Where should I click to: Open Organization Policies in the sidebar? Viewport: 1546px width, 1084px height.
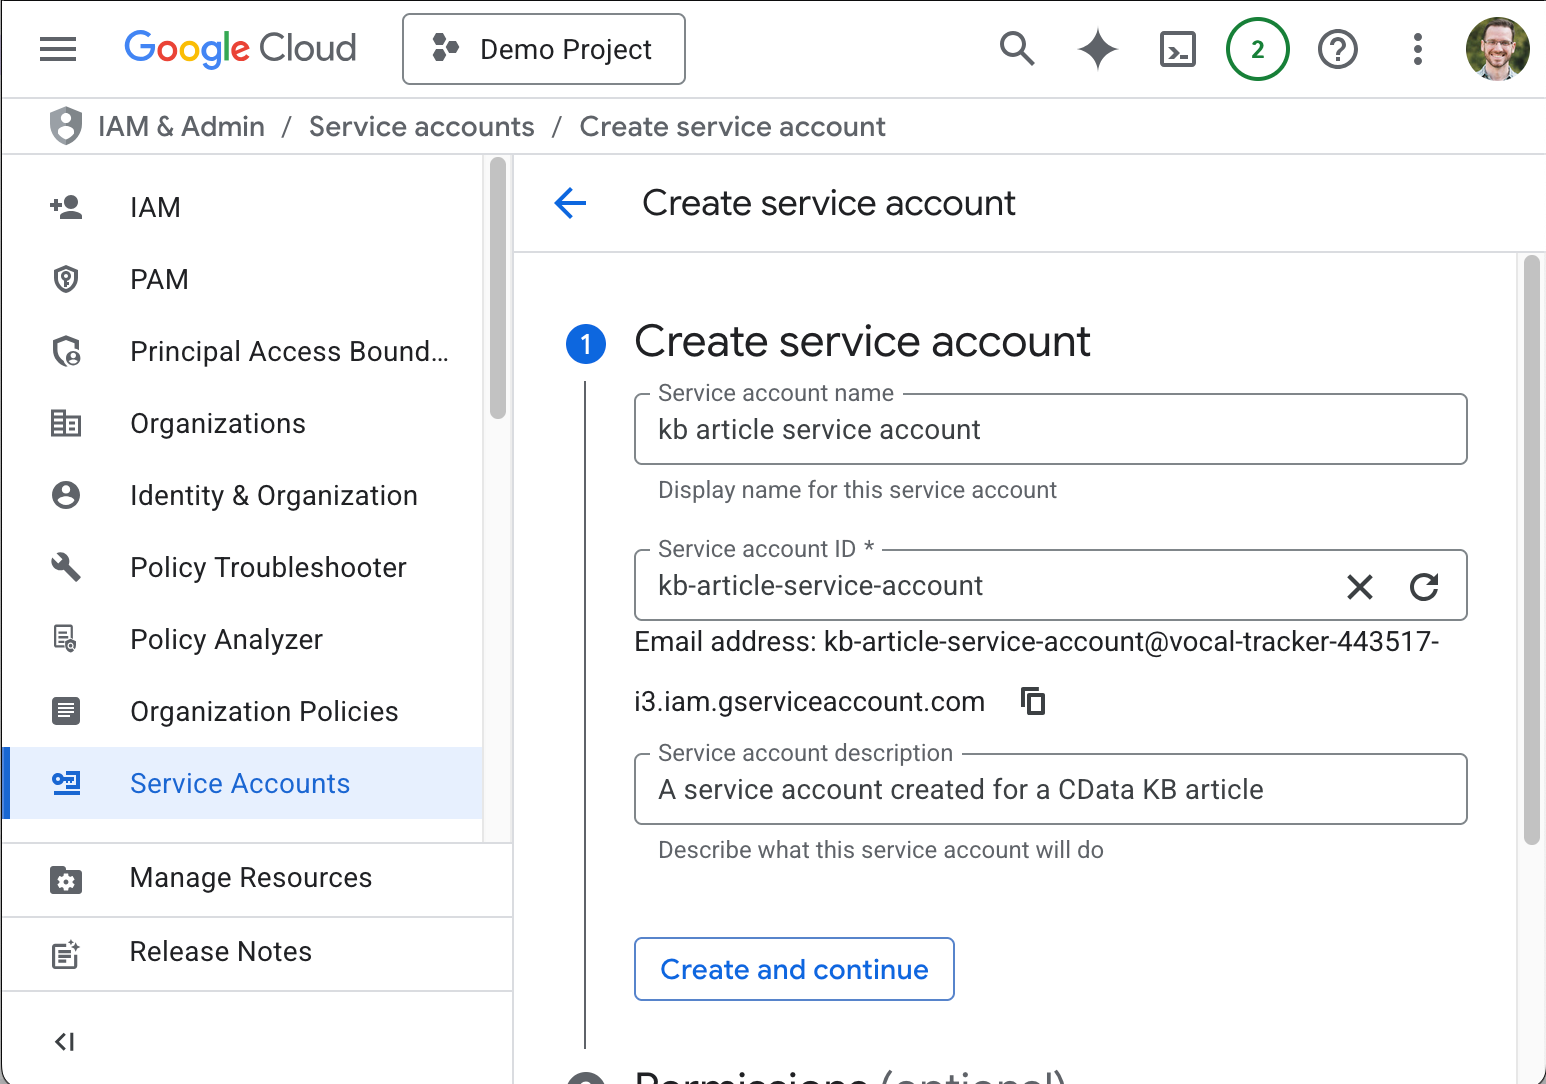(x=263, y=711)
